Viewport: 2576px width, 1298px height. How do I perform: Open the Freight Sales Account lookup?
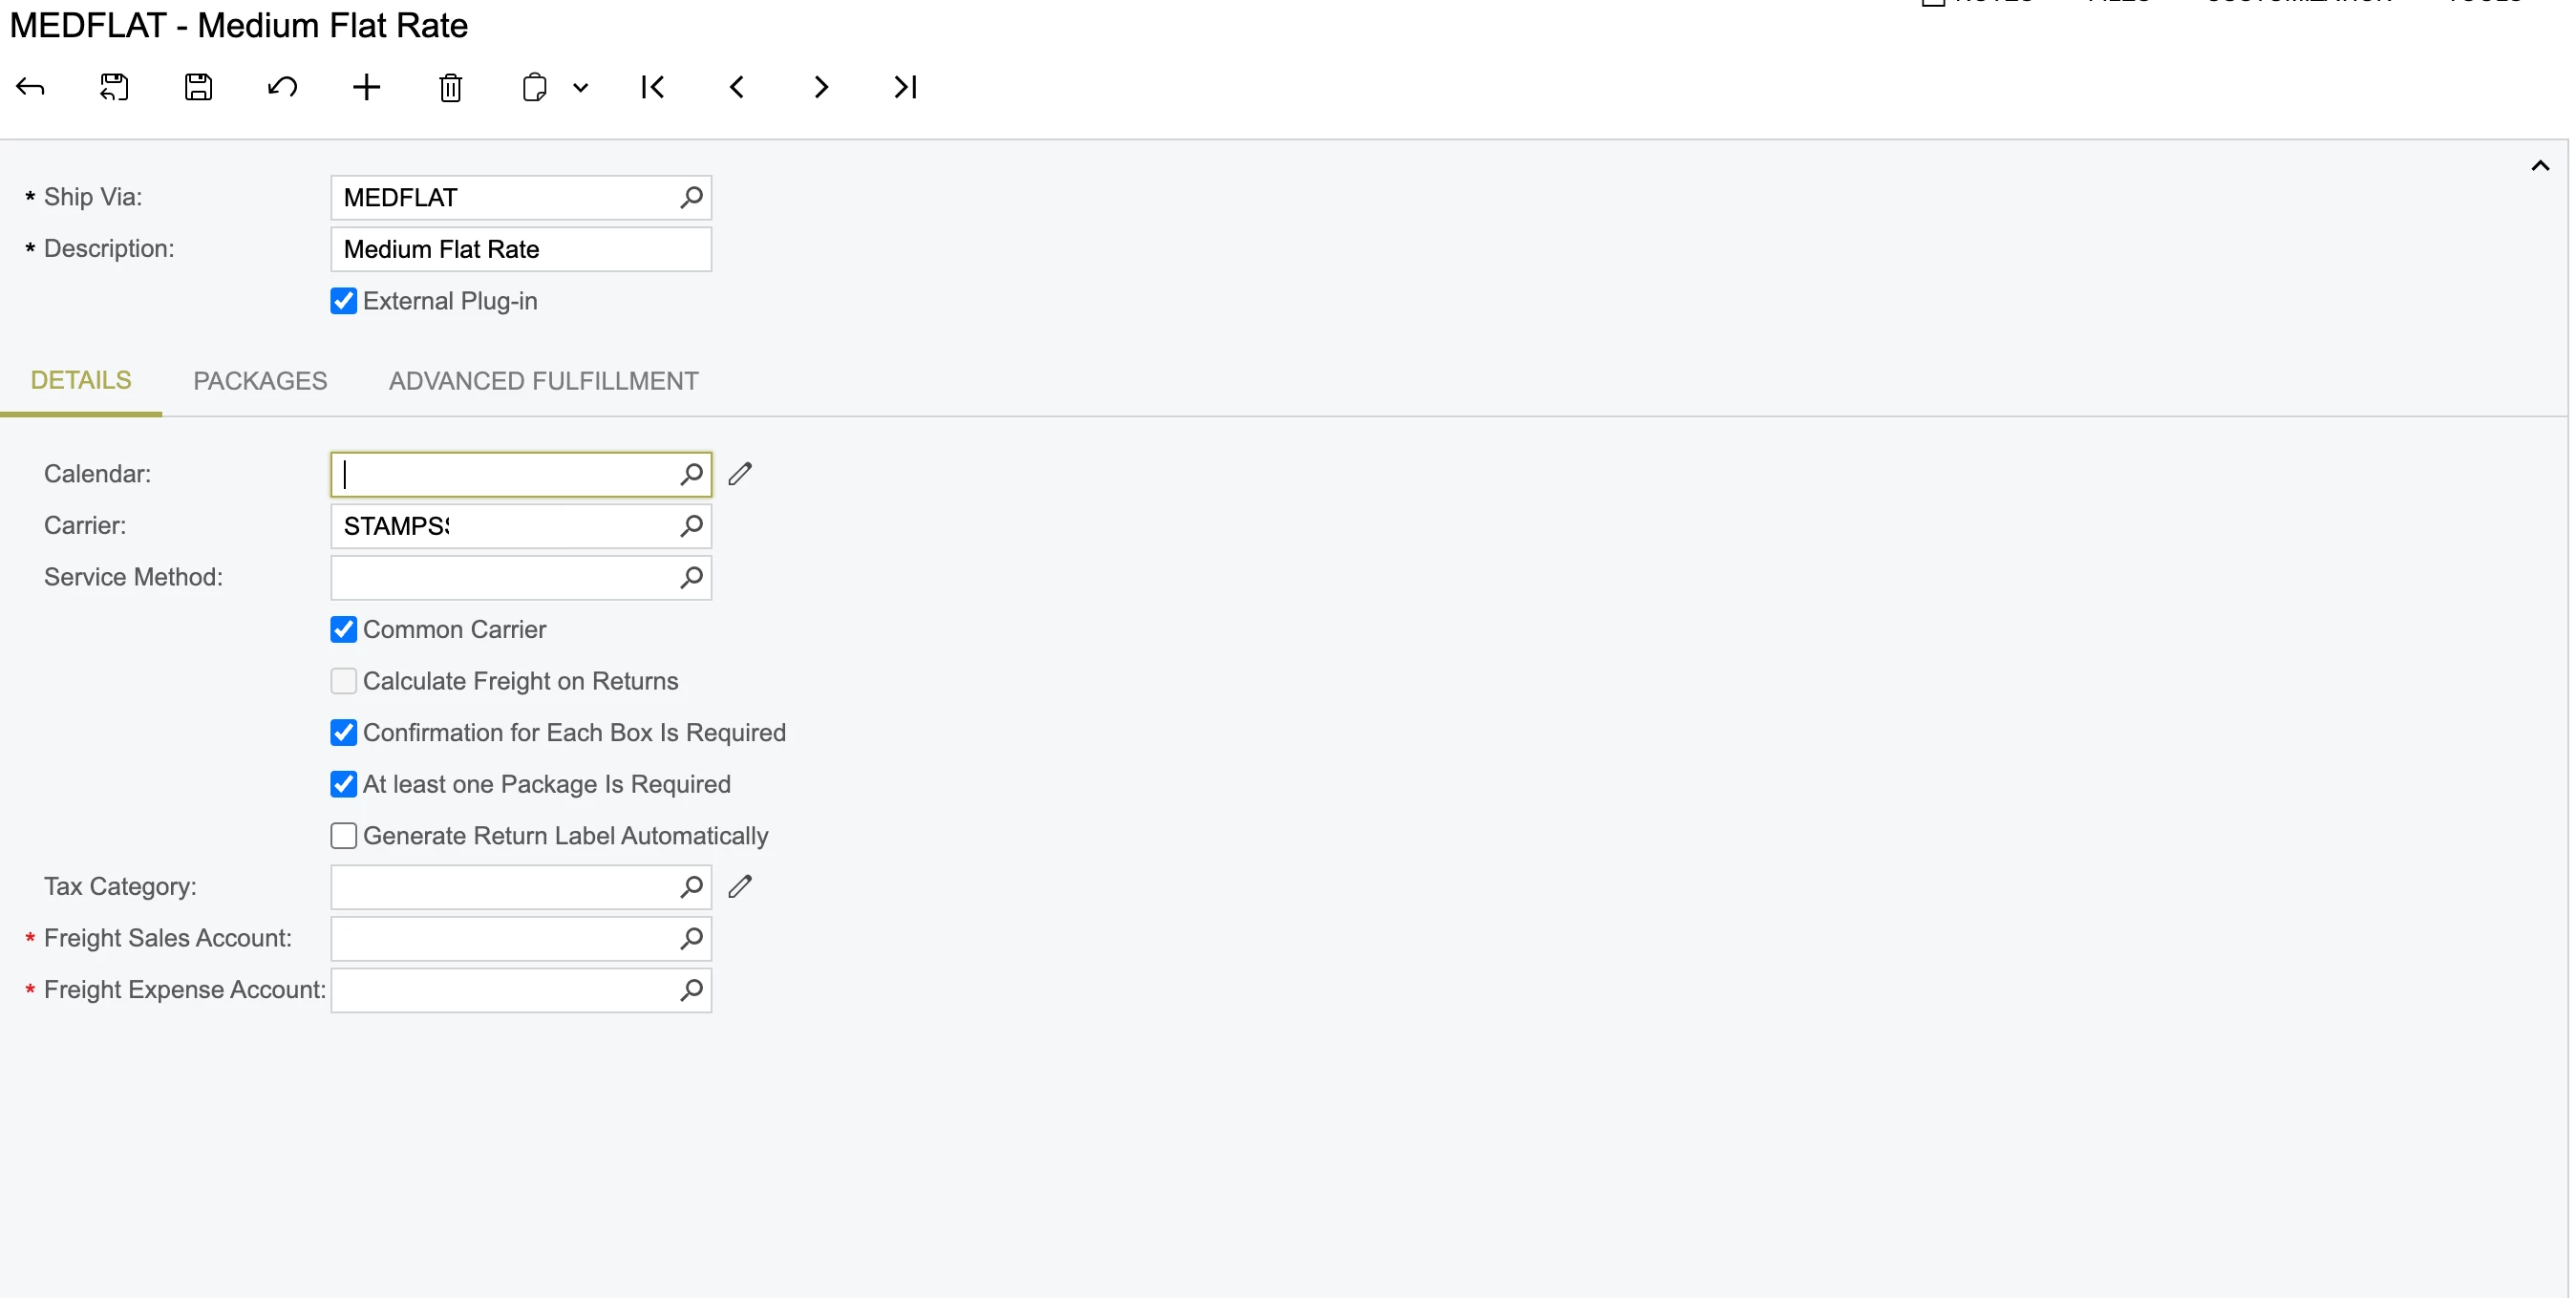pos(690,938)
